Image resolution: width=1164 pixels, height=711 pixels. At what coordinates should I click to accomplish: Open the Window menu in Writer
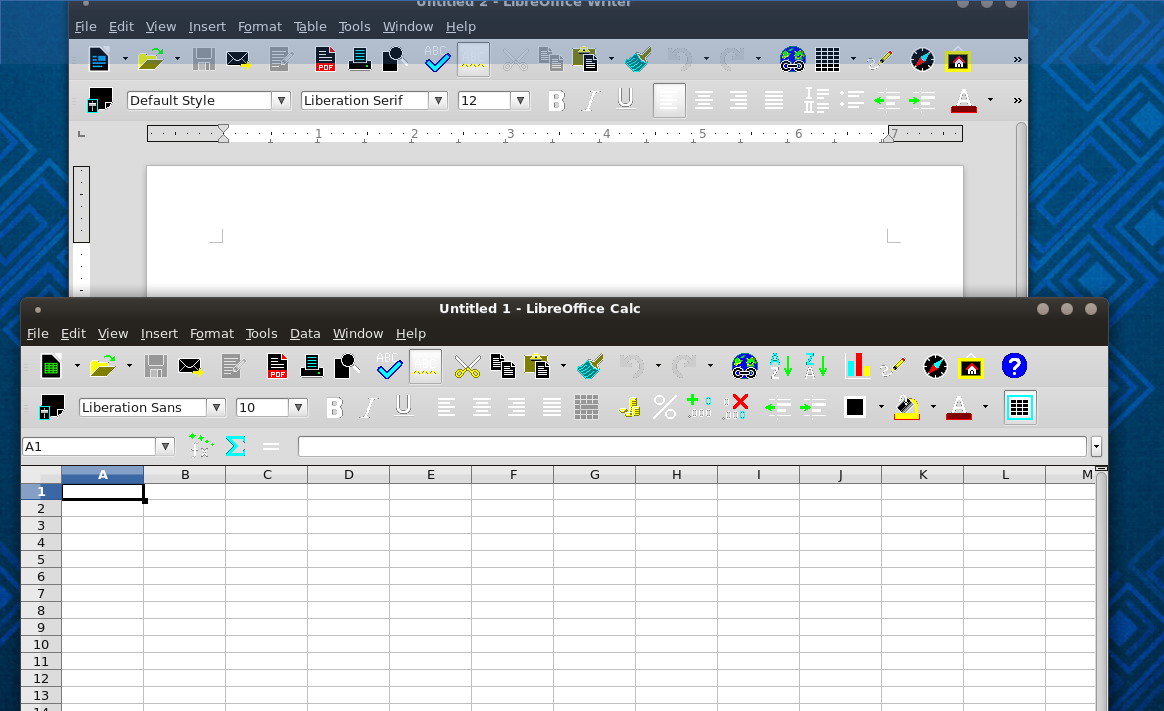[408, 27]
